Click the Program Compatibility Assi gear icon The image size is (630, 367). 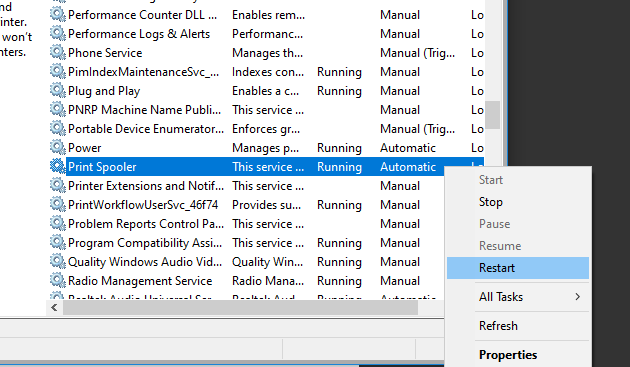click(57, 242)
